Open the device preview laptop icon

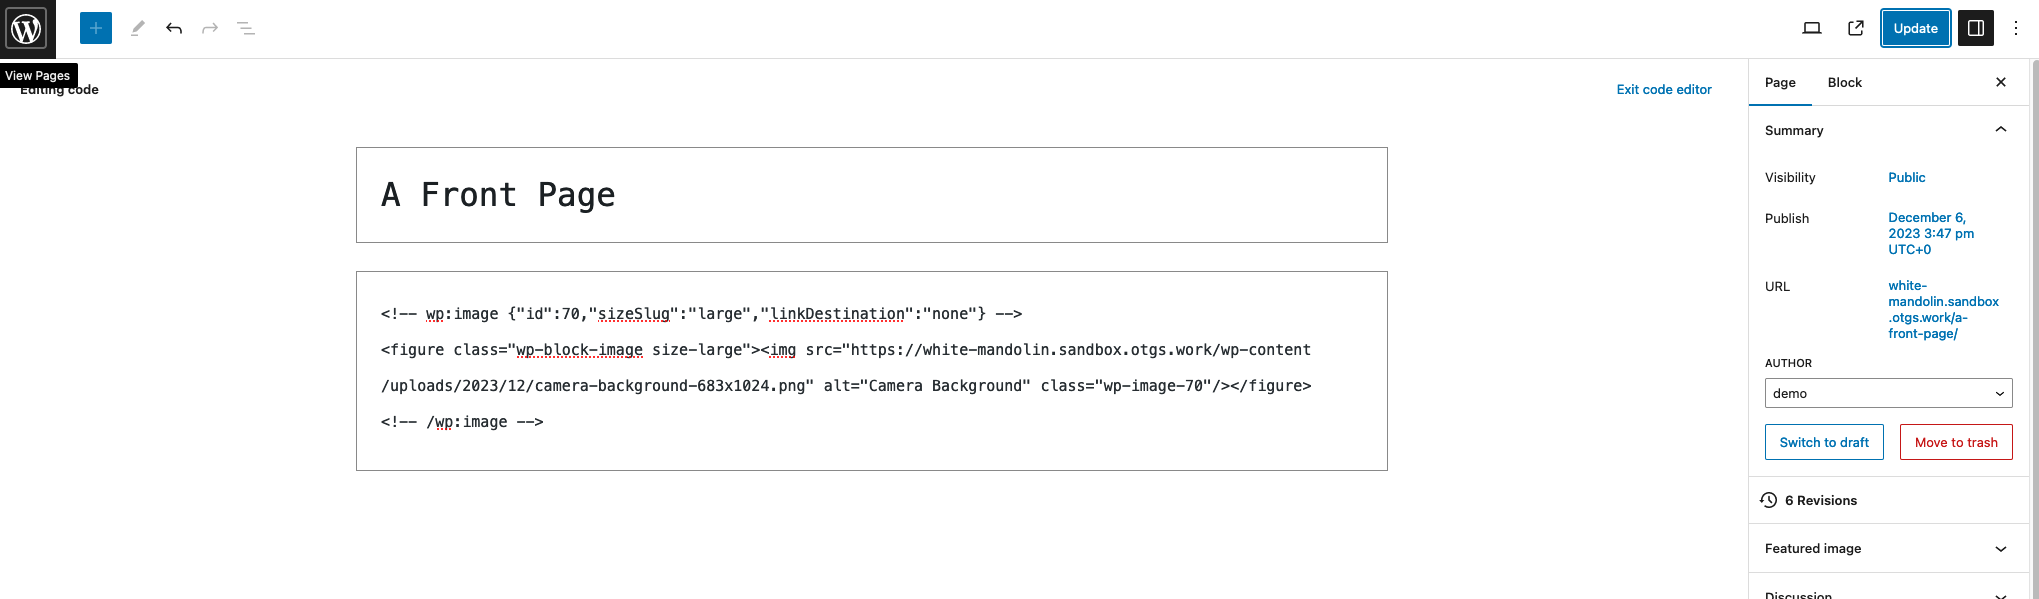(1812, 28)
